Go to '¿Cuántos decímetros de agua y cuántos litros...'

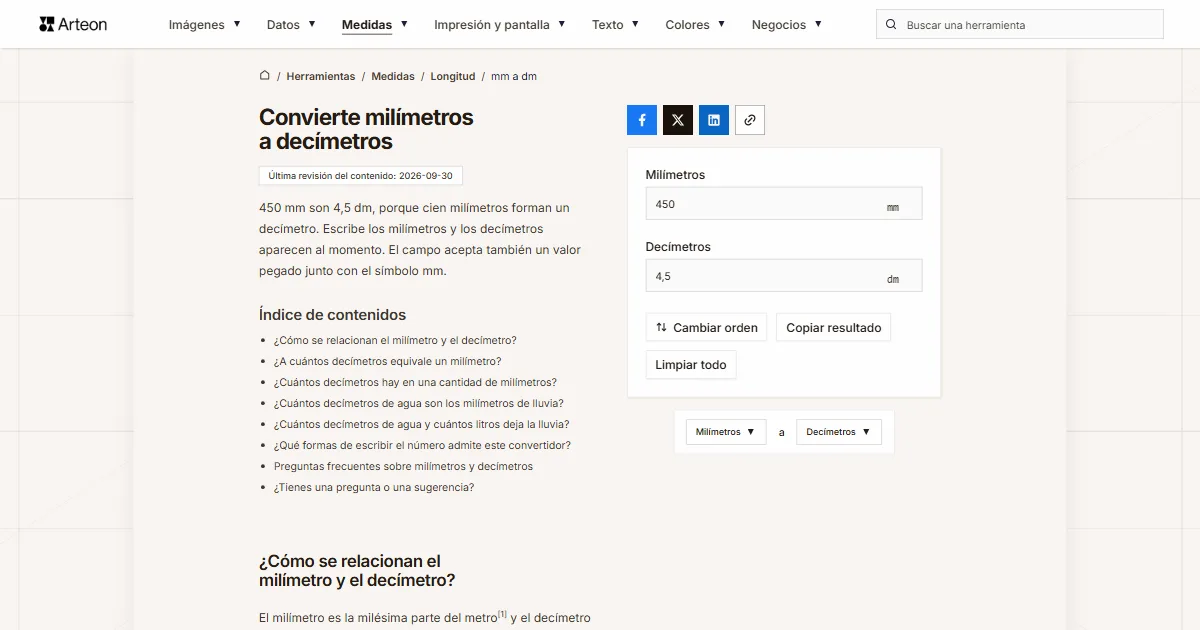422,424
